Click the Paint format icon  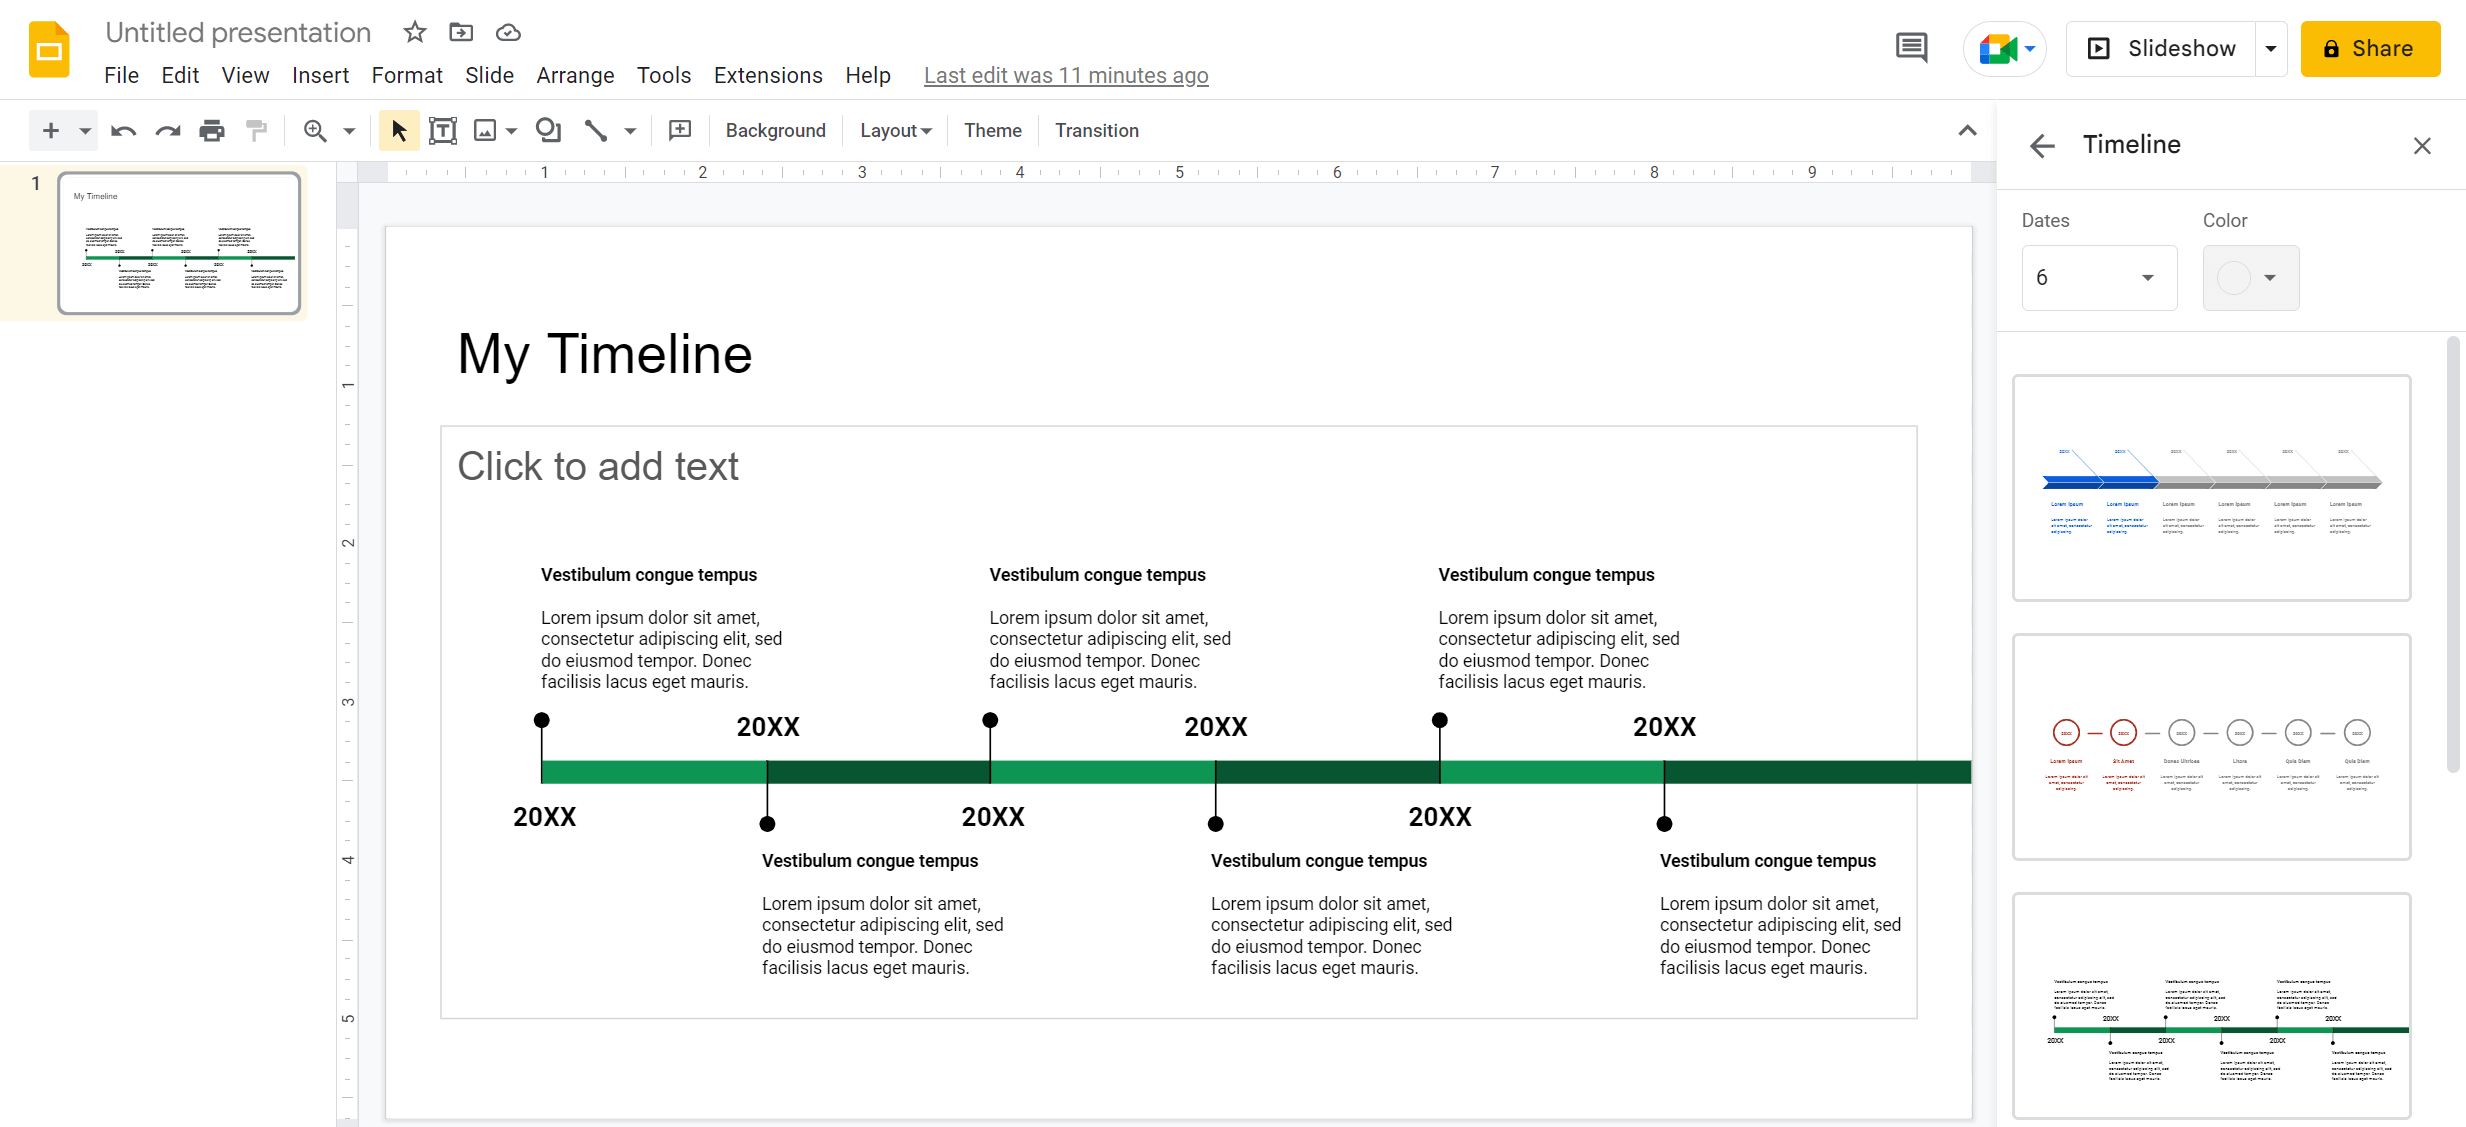pos(255,130)
